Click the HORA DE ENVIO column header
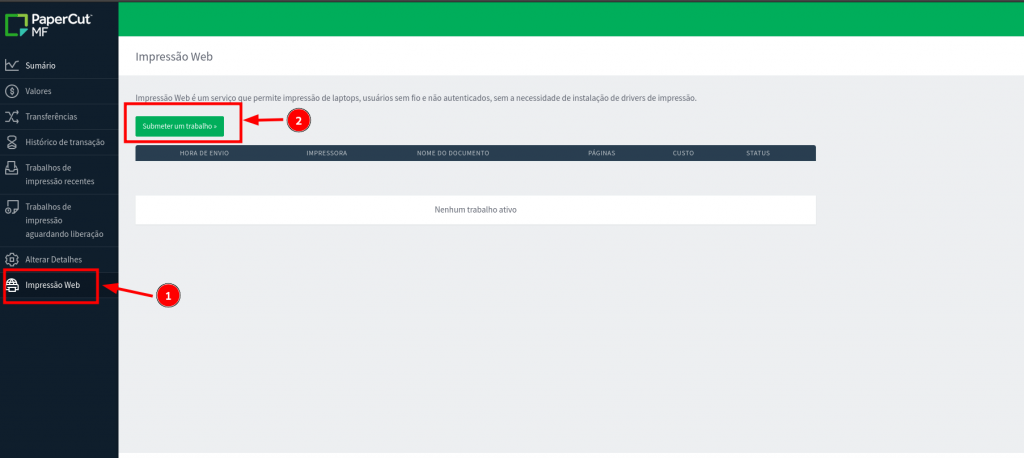This screenshot has width=1024, height=458. (x=204, y=153)
